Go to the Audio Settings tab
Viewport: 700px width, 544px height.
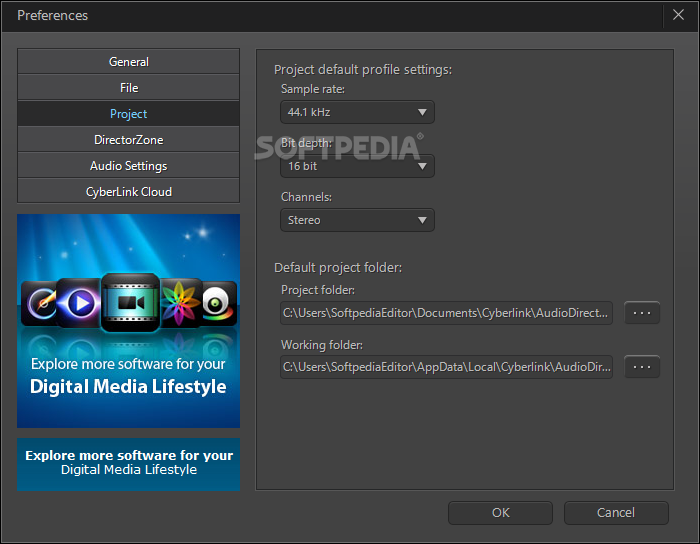pyautogui.click(x=129, y=166)
